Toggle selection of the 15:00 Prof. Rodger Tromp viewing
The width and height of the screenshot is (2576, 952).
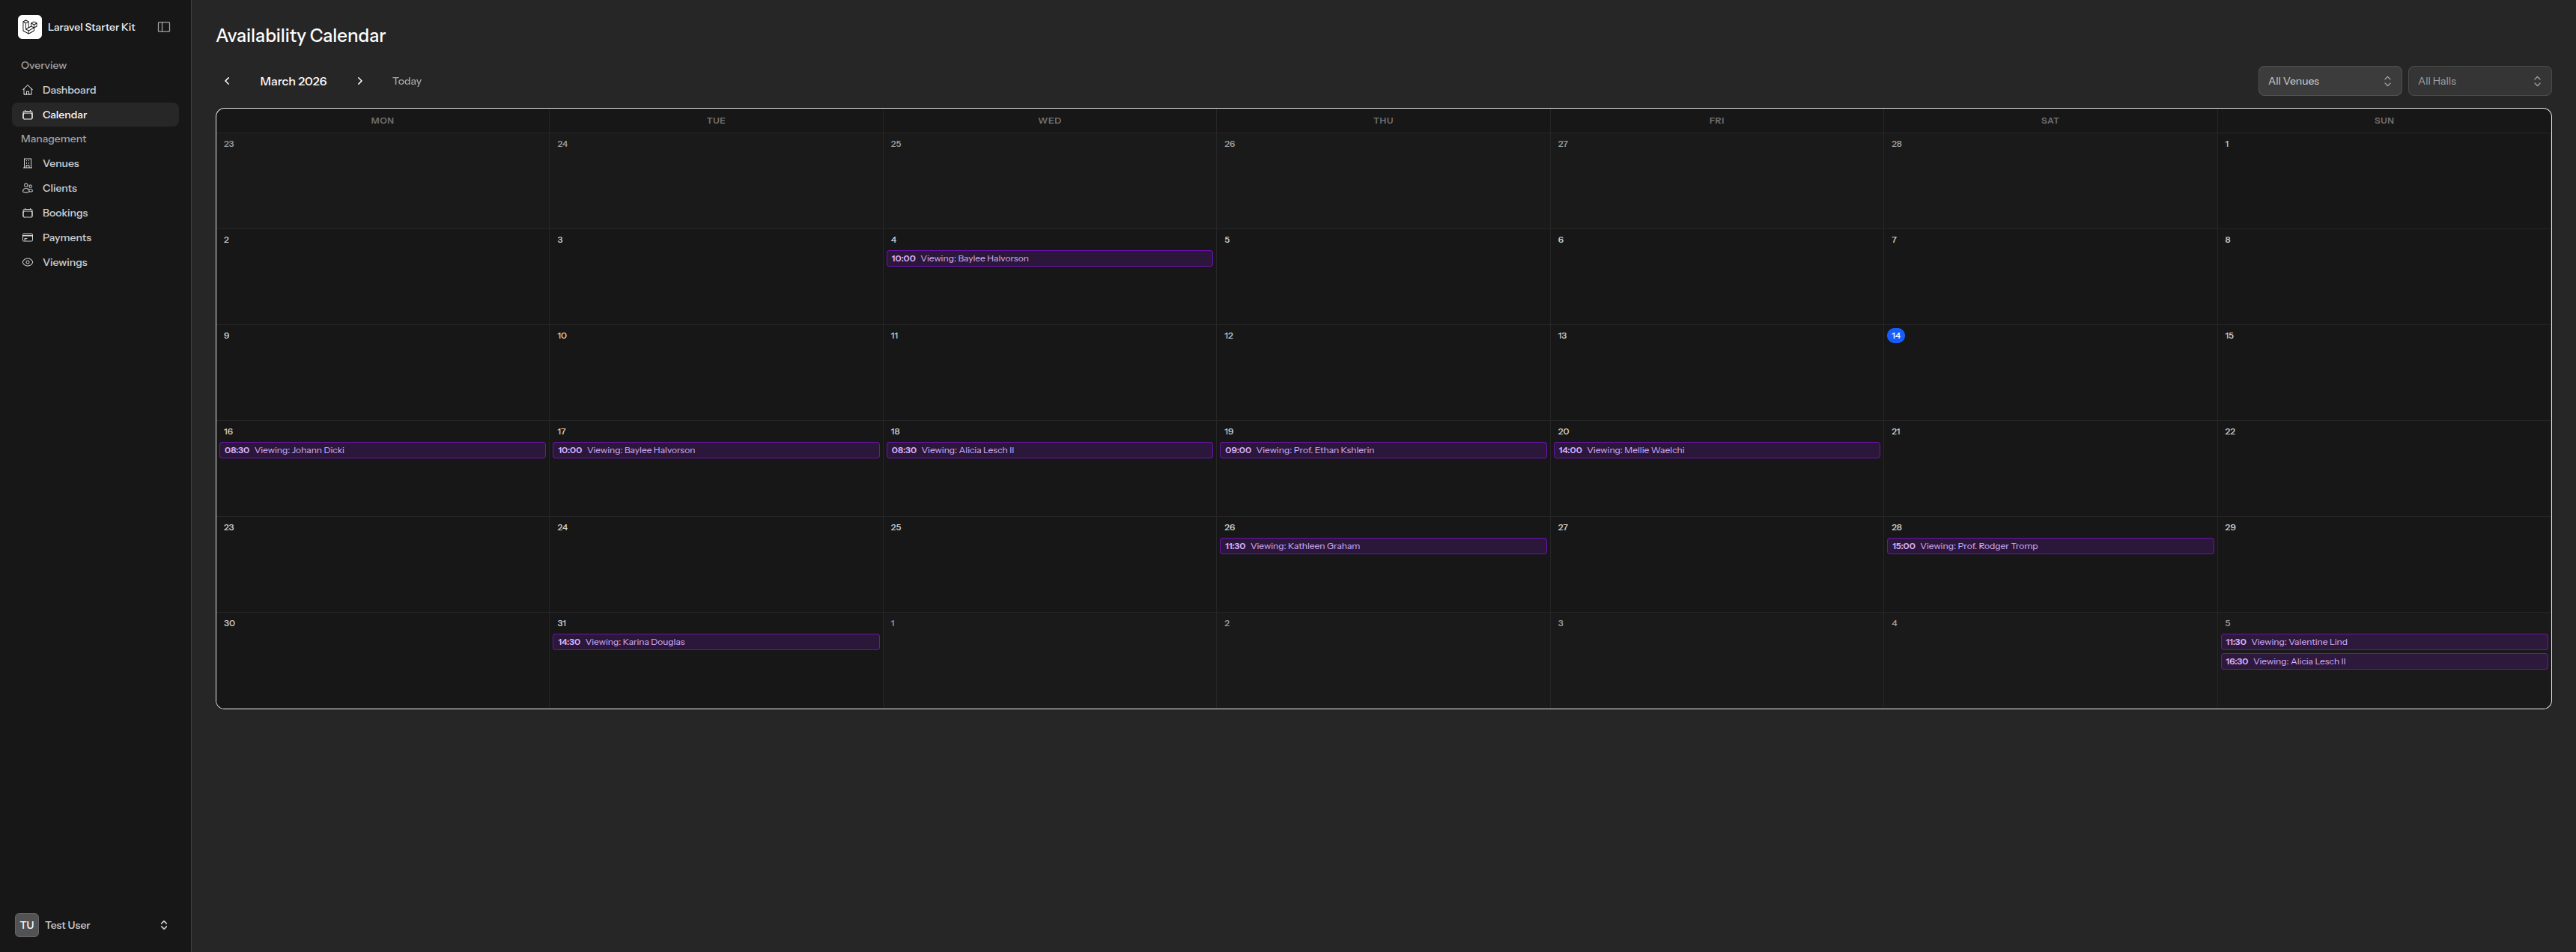click(2050, 546)
